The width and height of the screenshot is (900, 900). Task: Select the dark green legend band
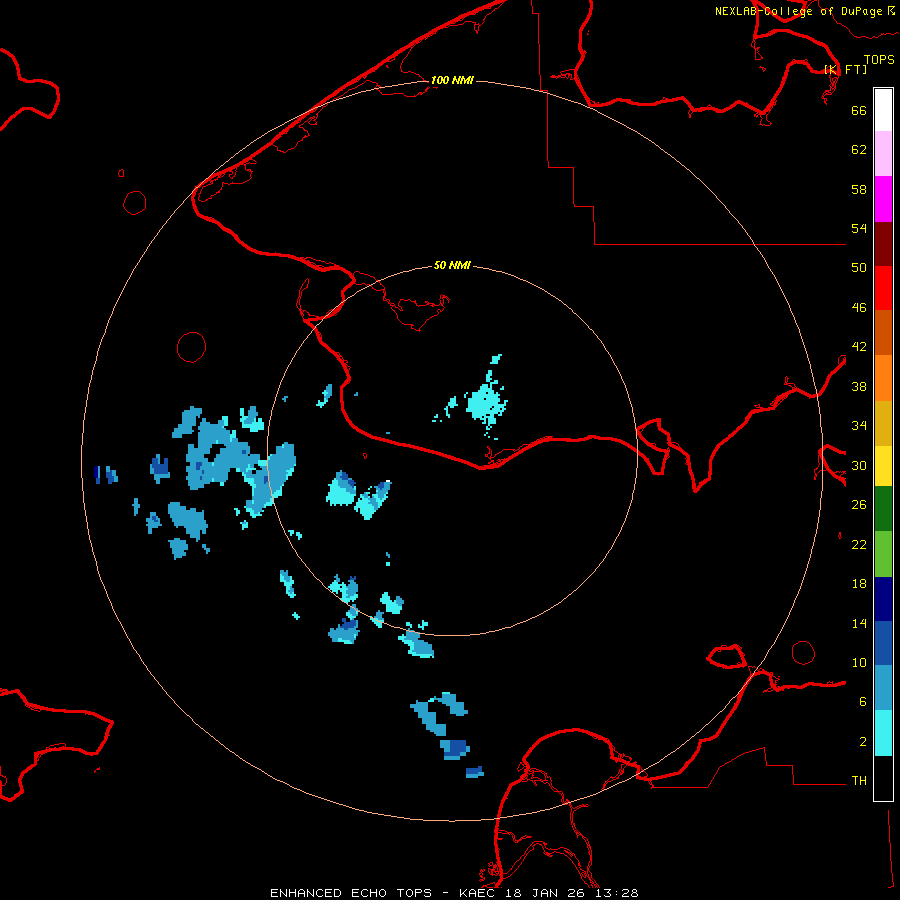click(883, 509)
